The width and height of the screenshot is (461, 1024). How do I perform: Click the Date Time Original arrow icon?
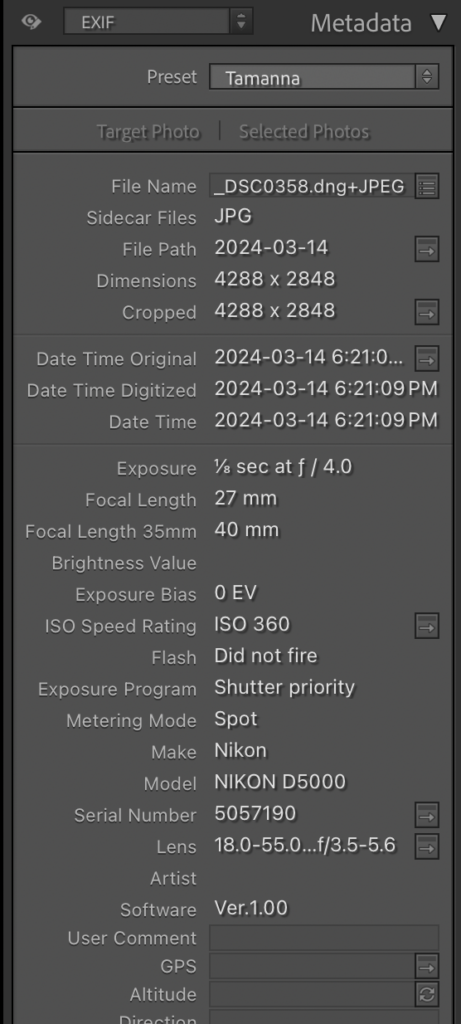(427, 359)
